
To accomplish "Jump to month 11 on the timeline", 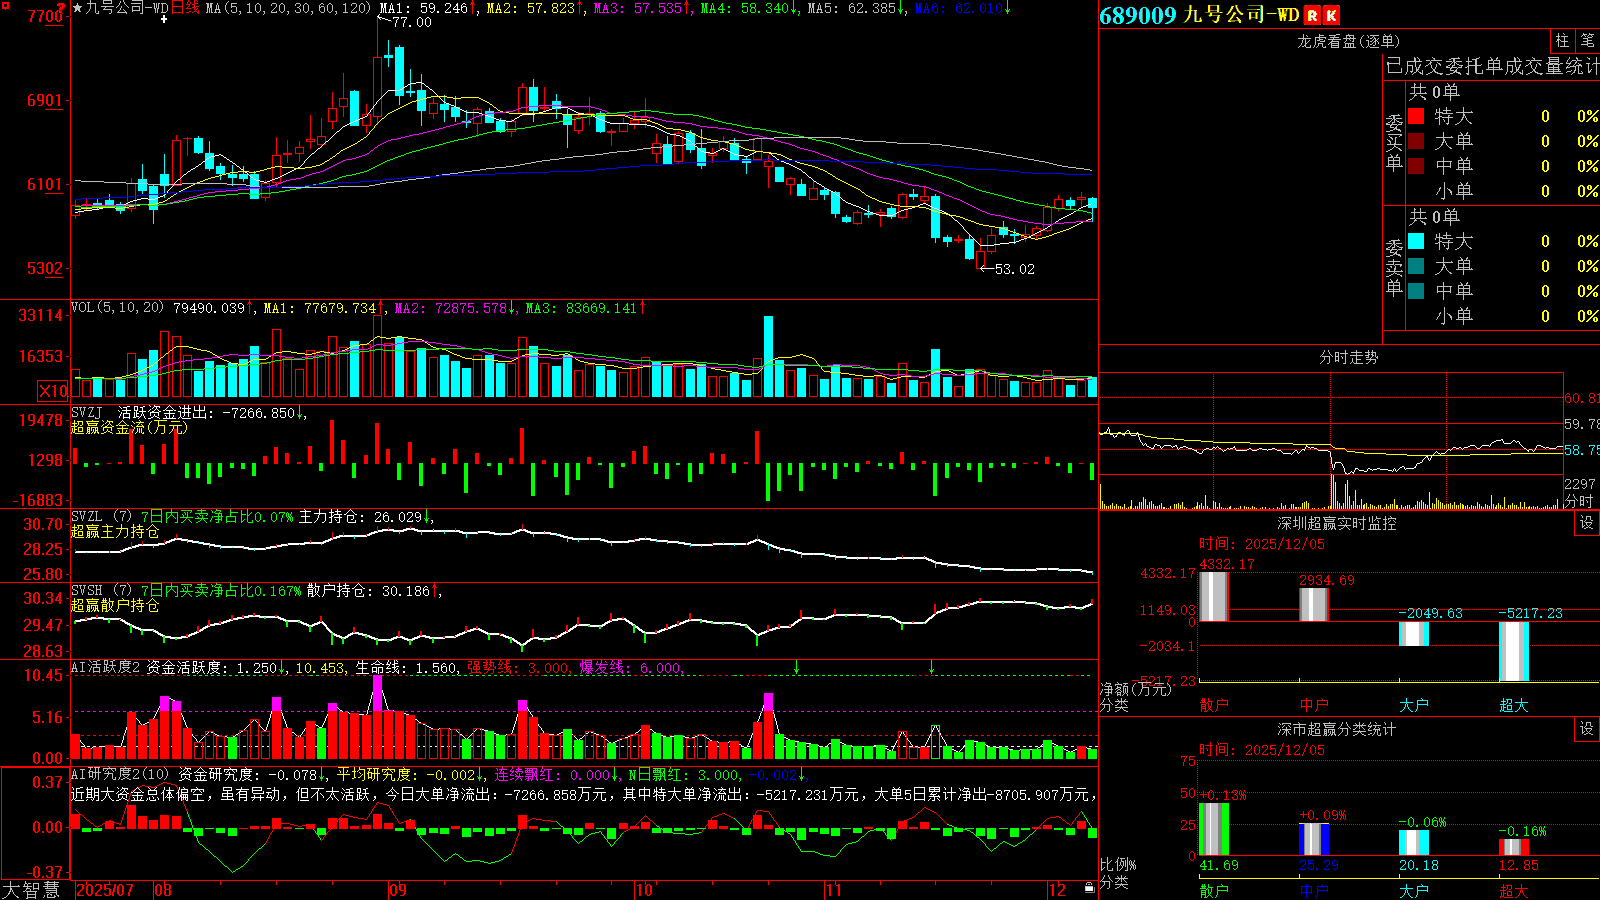I will point(834,890).
